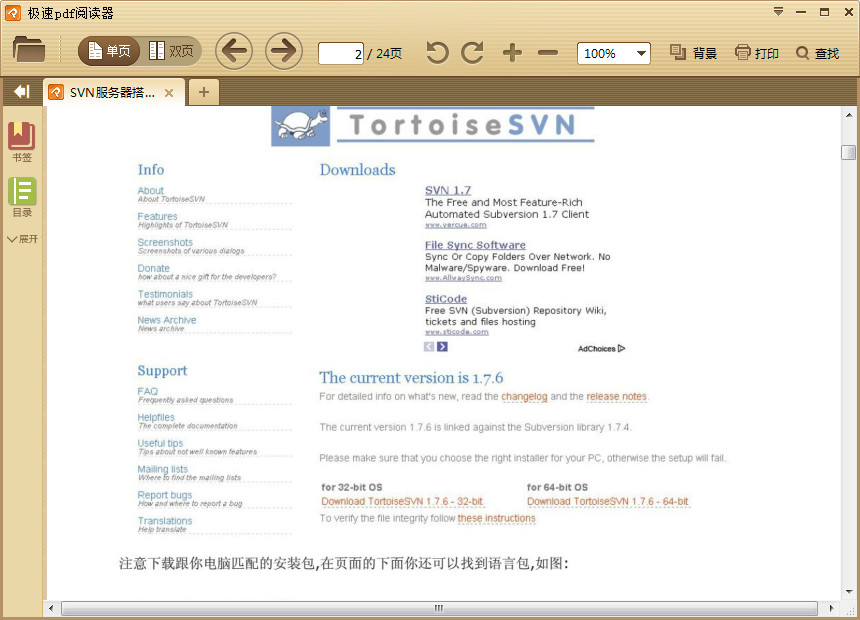Image resolution: width=860 pixels, height=620 pixels.
Task: Click Download TortoiseSVN 1.7.6 - 64-bit
Action: [608, 501]
